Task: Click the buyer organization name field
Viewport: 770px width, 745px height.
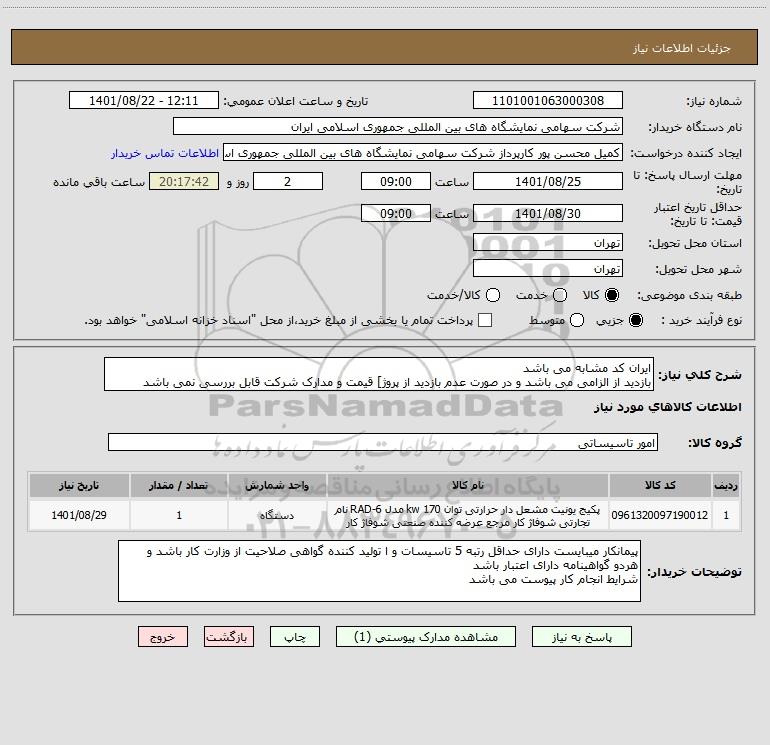Action: [x=398, y=127]
